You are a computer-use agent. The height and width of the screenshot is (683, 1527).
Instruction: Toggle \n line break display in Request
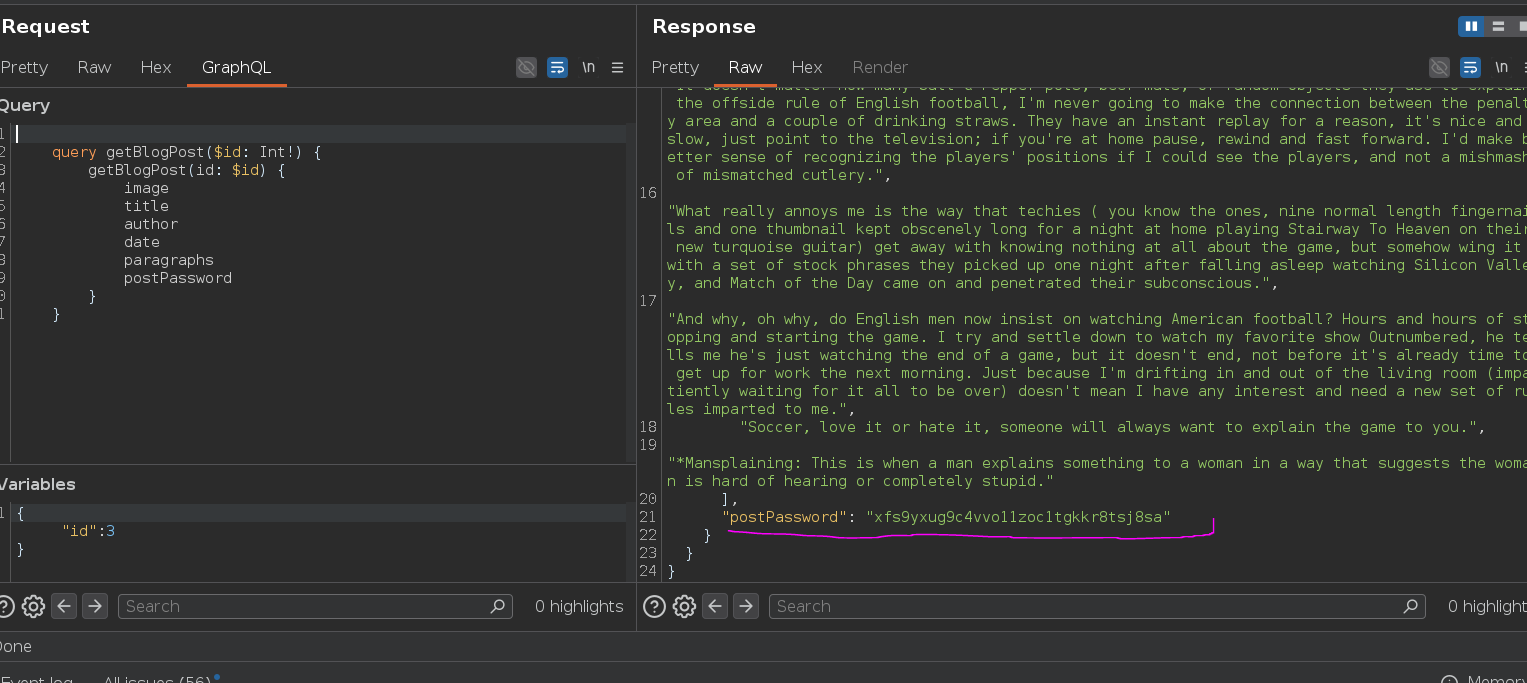(589, 67)
